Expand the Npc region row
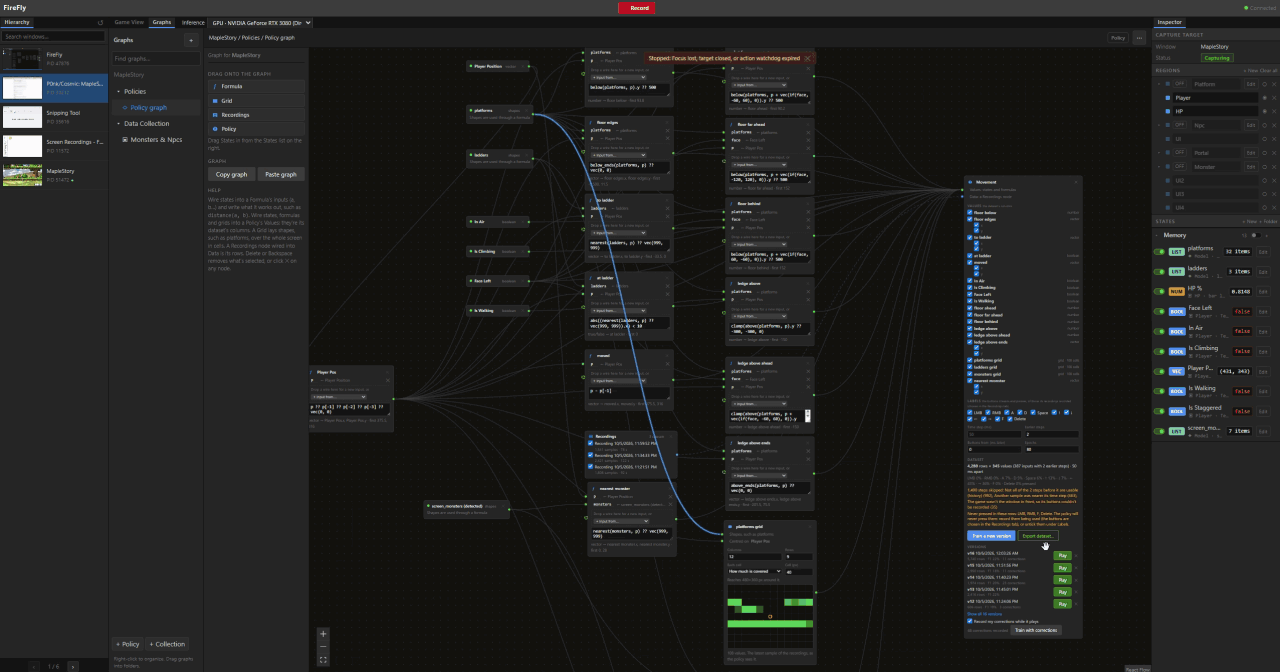This screenshot has height=672, width=1280. coord(1159,125)
